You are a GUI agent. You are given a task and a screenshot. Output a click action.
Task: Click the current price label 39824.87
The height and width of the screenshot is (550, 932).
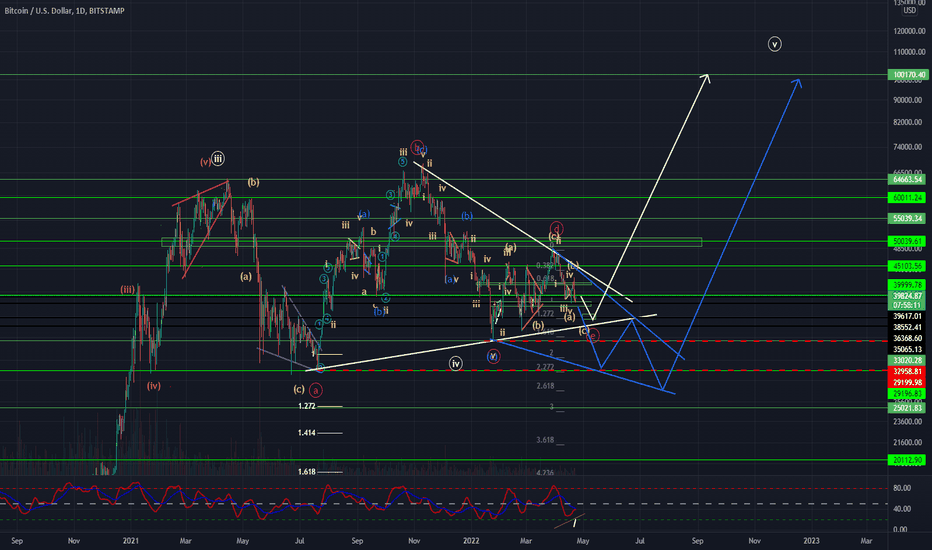[x=907, y=296]
